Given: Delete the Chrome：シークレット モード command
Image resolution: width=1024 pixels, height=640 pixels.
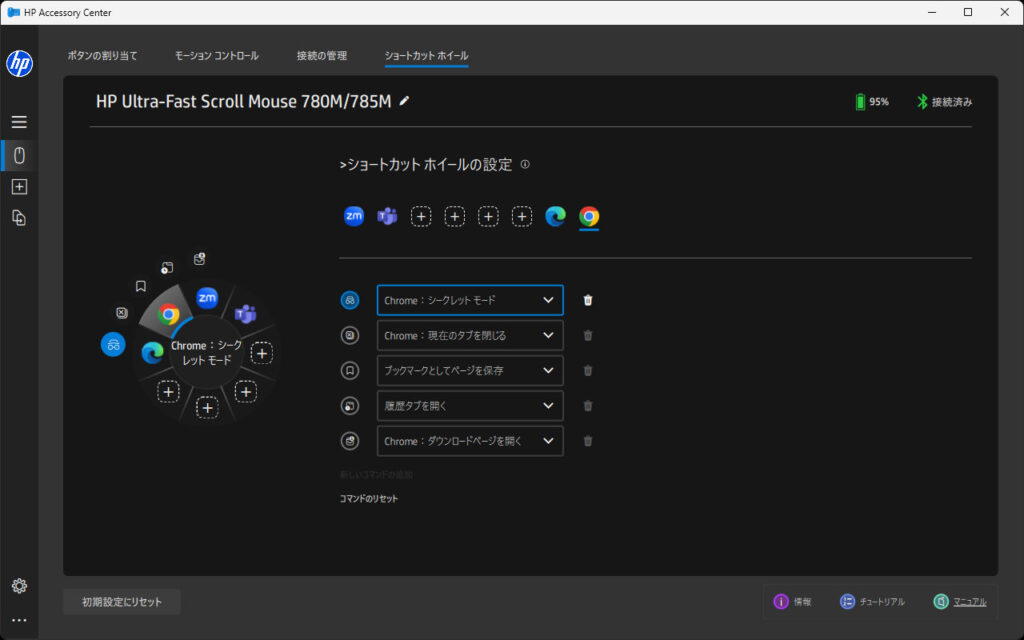Looking at the screenshot, I should coord(588,300).
